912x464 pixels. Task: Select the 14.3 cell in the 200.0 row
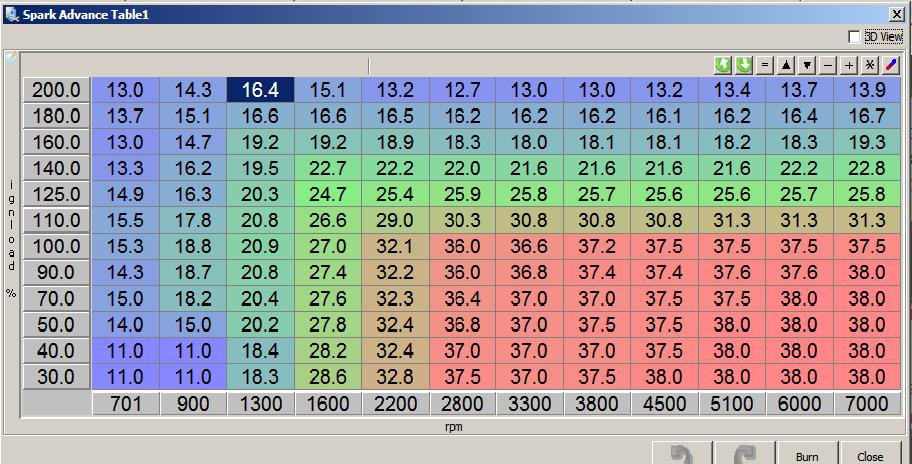point(193,90)
